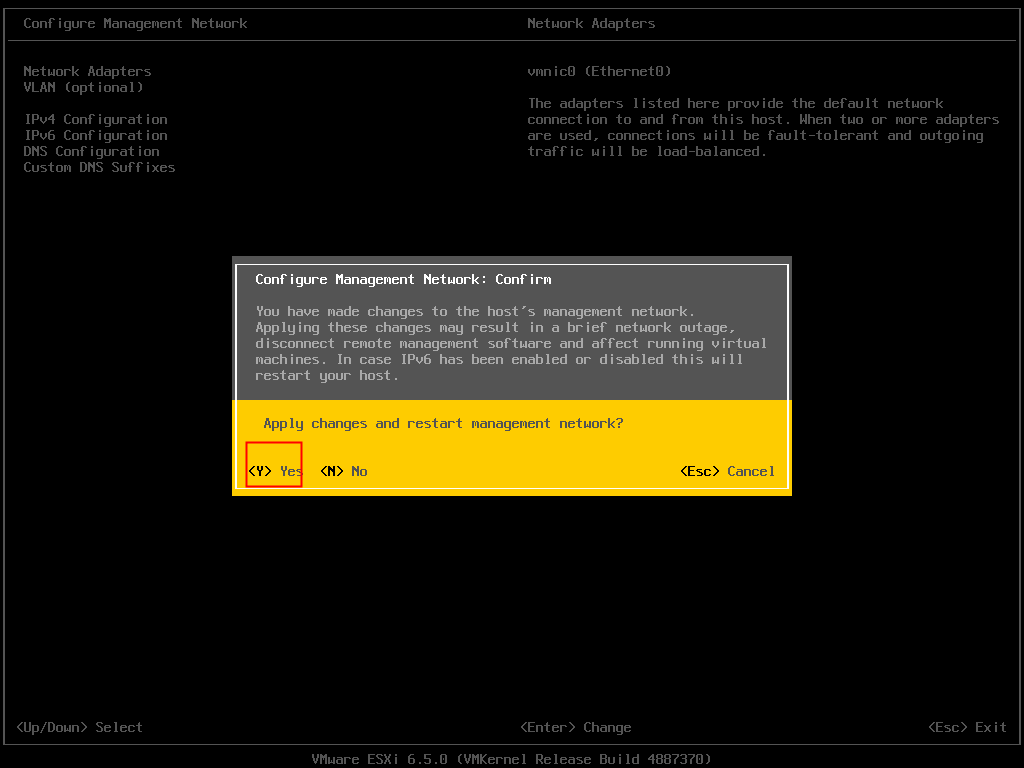
Task: Click the Configure Management Network: Confirm title
Action: (x=403, y=279)
